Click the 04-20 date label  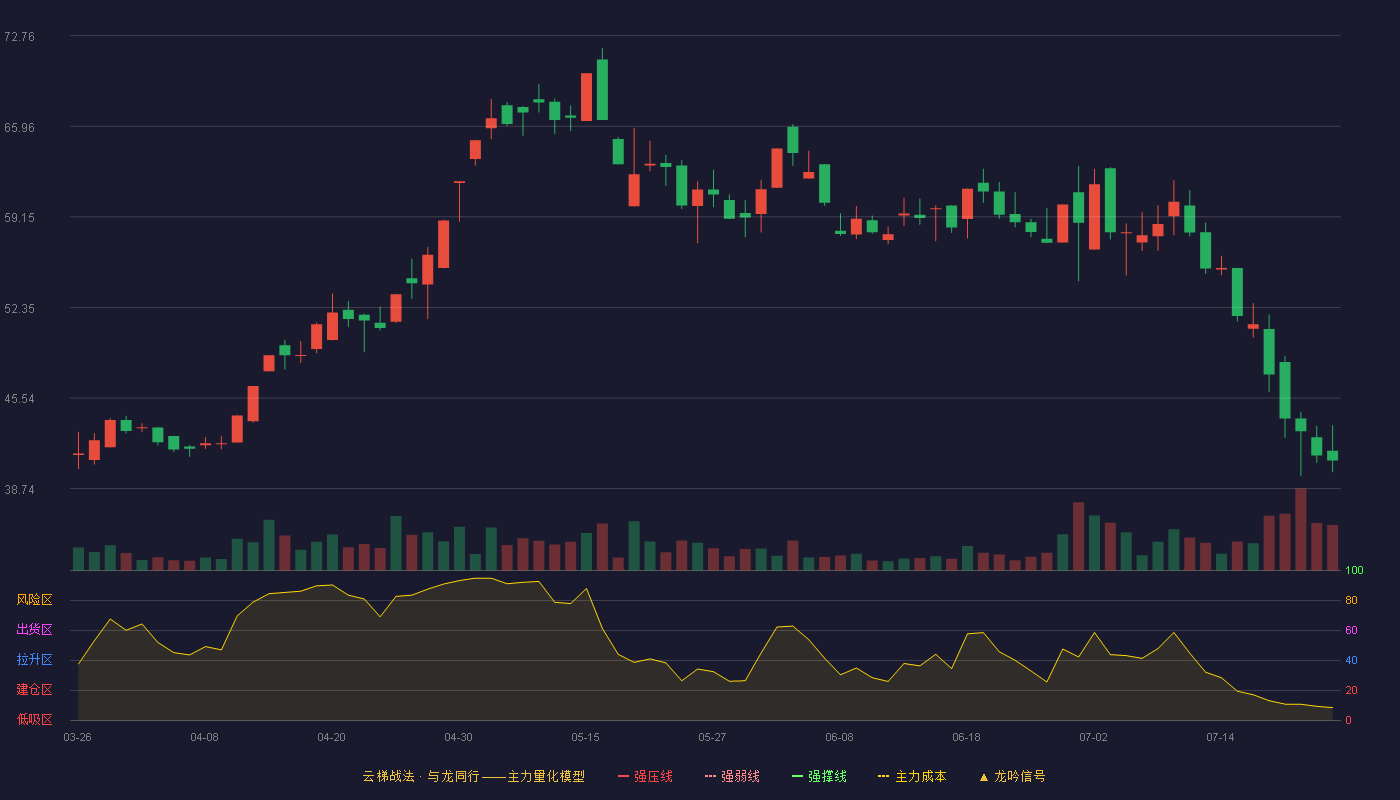pos(331,737)
